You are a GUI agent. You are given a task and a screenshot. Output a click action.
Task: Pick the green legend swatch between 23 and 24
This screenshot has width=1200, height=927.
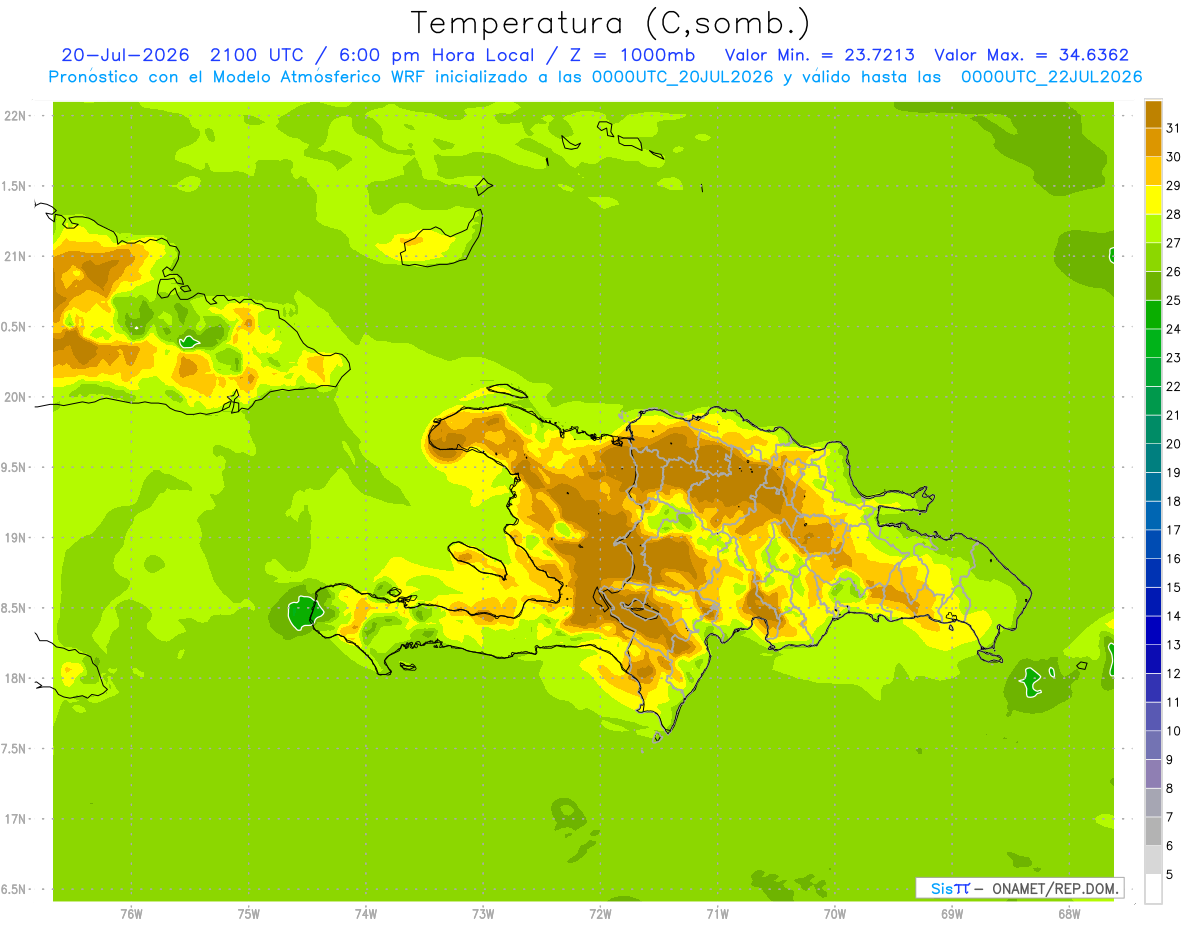click(1153, 344)
